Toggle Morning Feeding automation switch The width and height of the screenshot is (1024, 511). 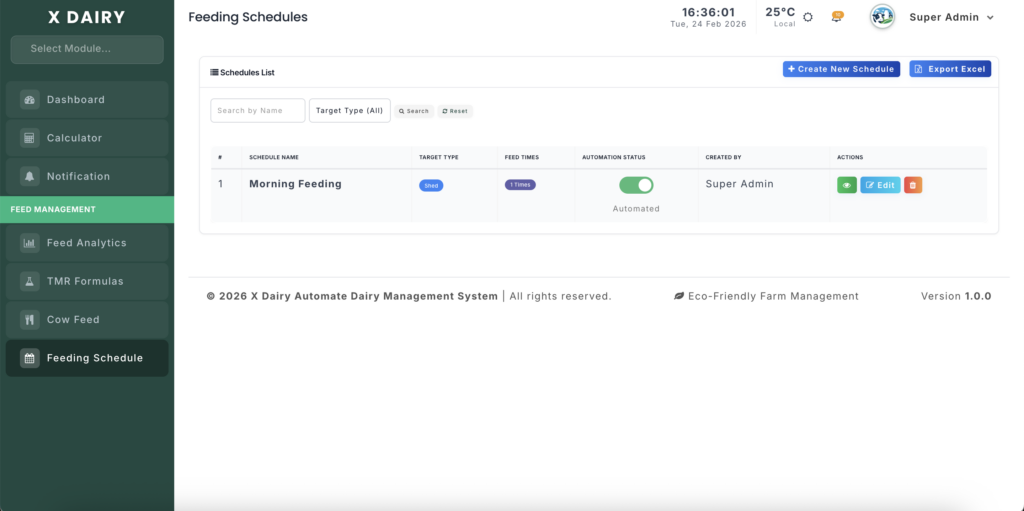(636, 185)
